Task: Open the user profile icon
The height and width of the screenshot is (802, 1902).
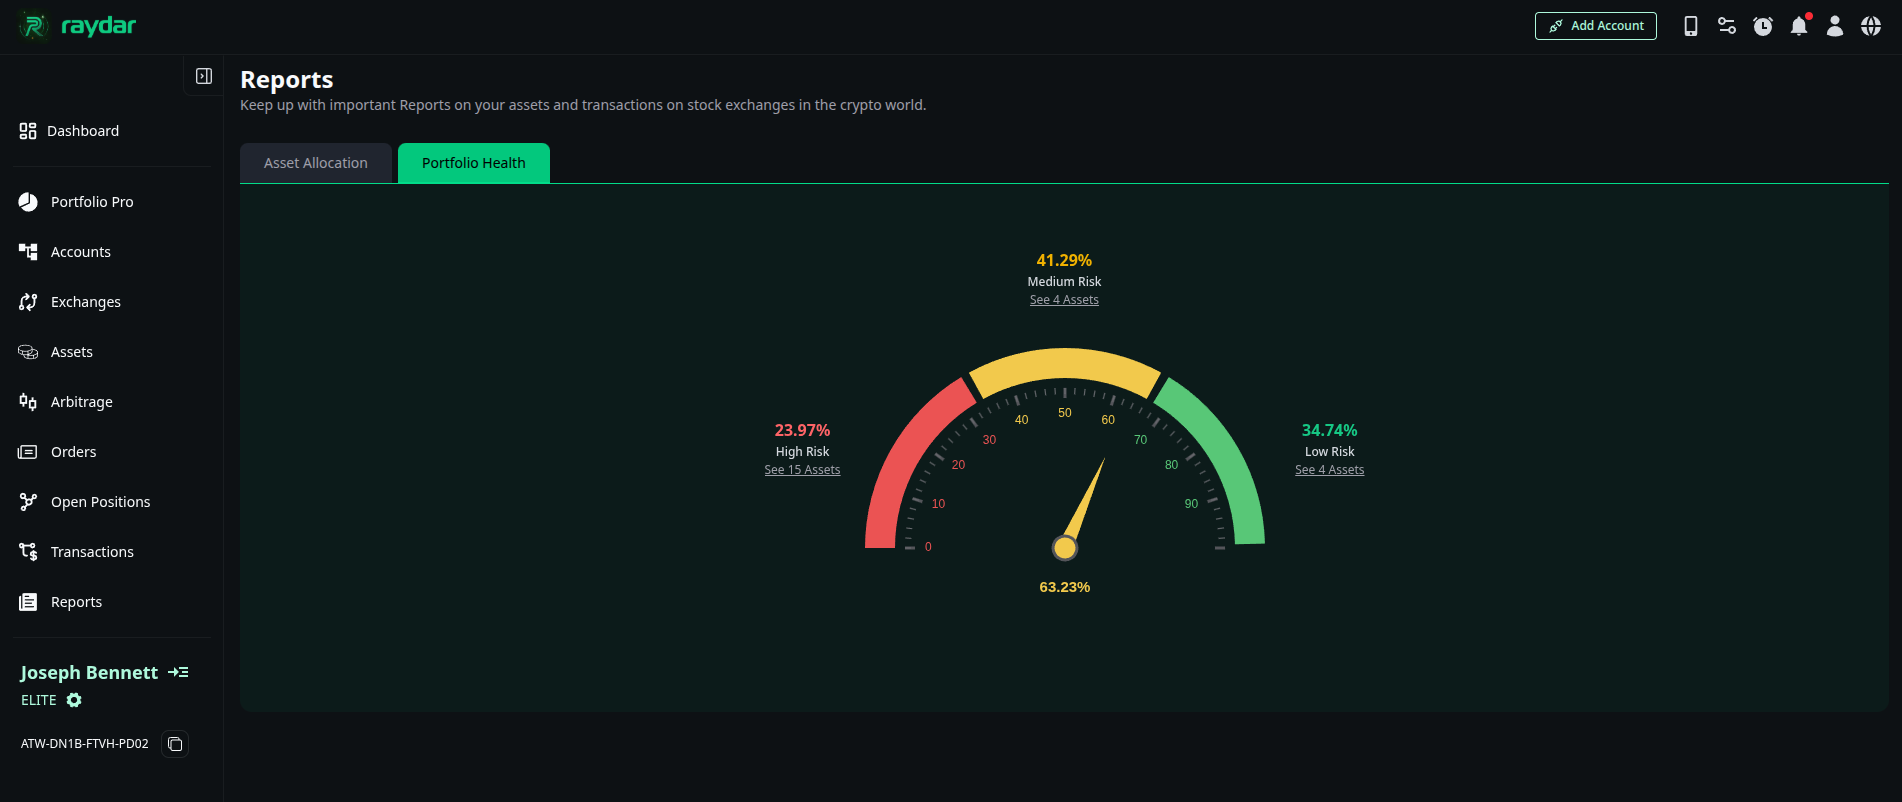Action: pyautogui.click(x=1835, y=26)
